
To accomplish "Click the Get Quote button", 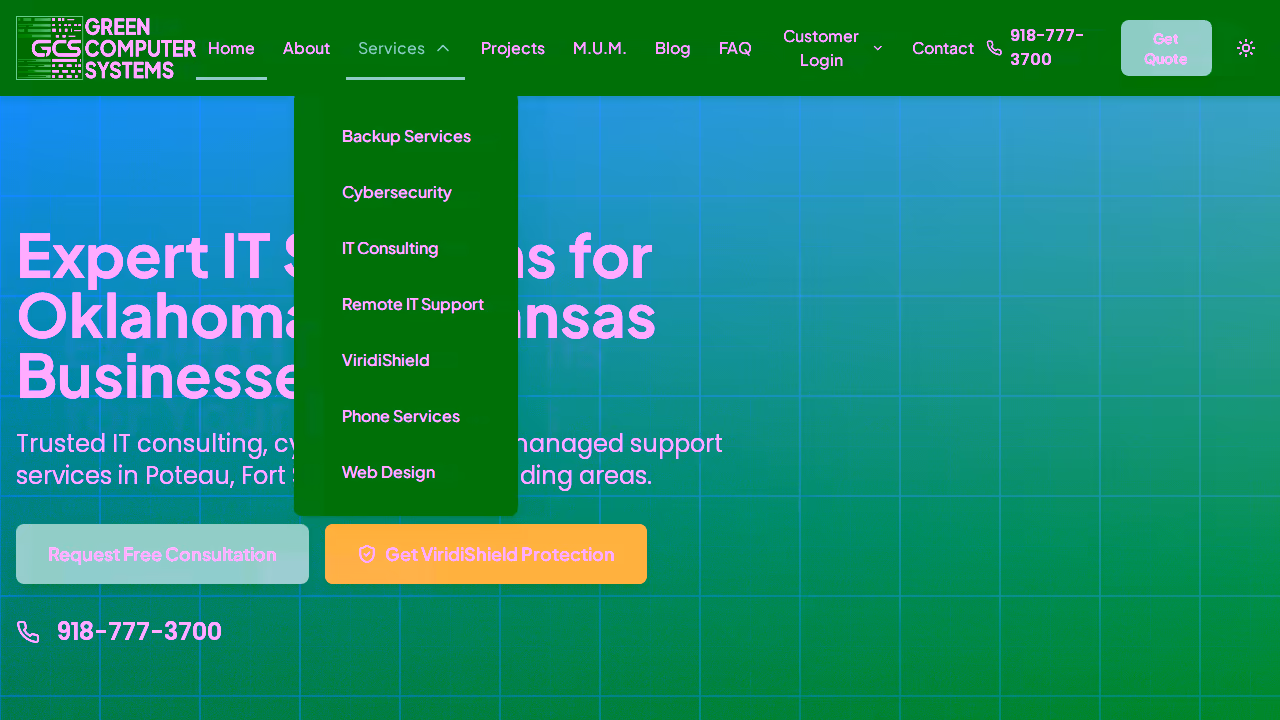I will coord(1166,48).
